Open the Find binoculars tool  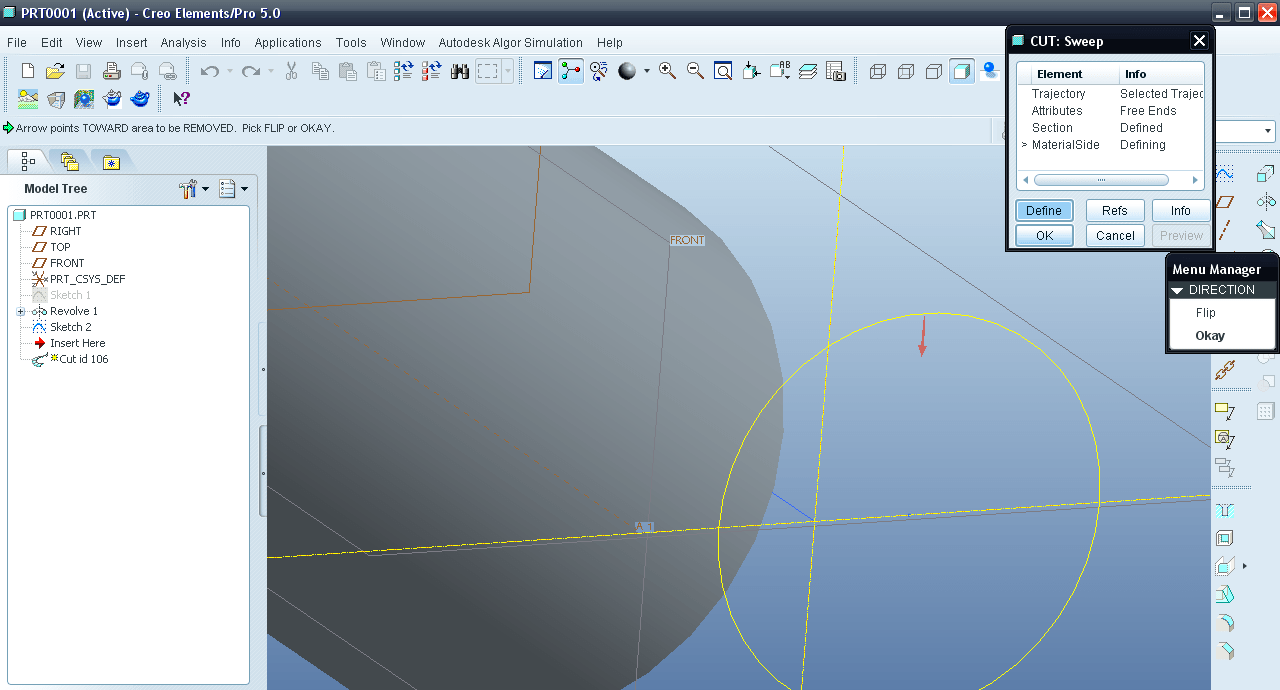460,71
